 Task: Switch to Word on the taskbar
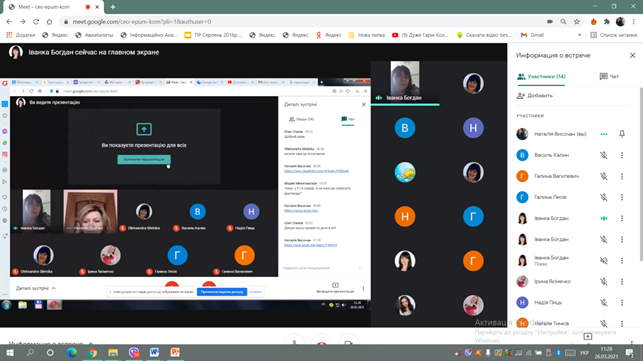coord(154,352)
